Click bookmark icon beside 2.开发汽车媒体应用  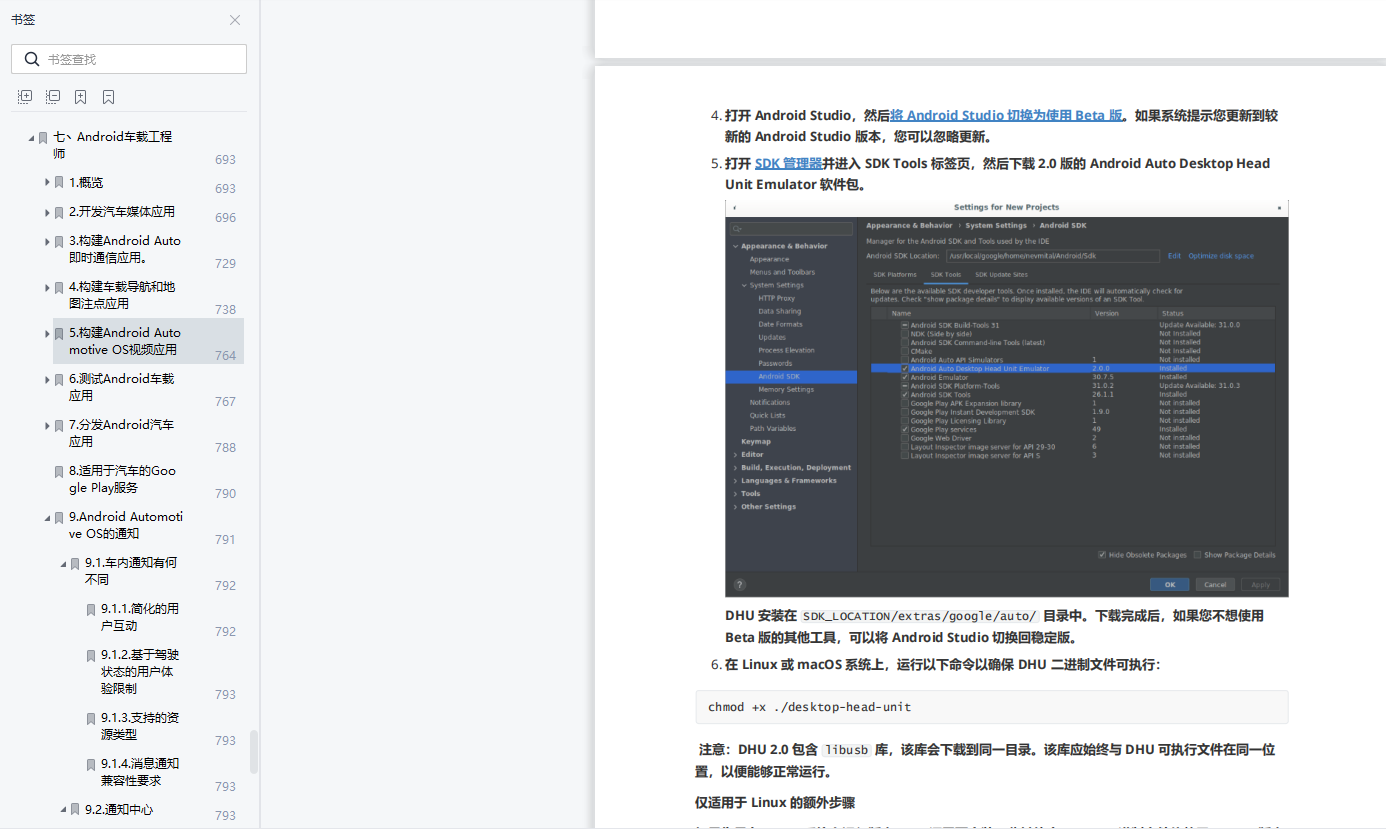(x=59, y=212)
